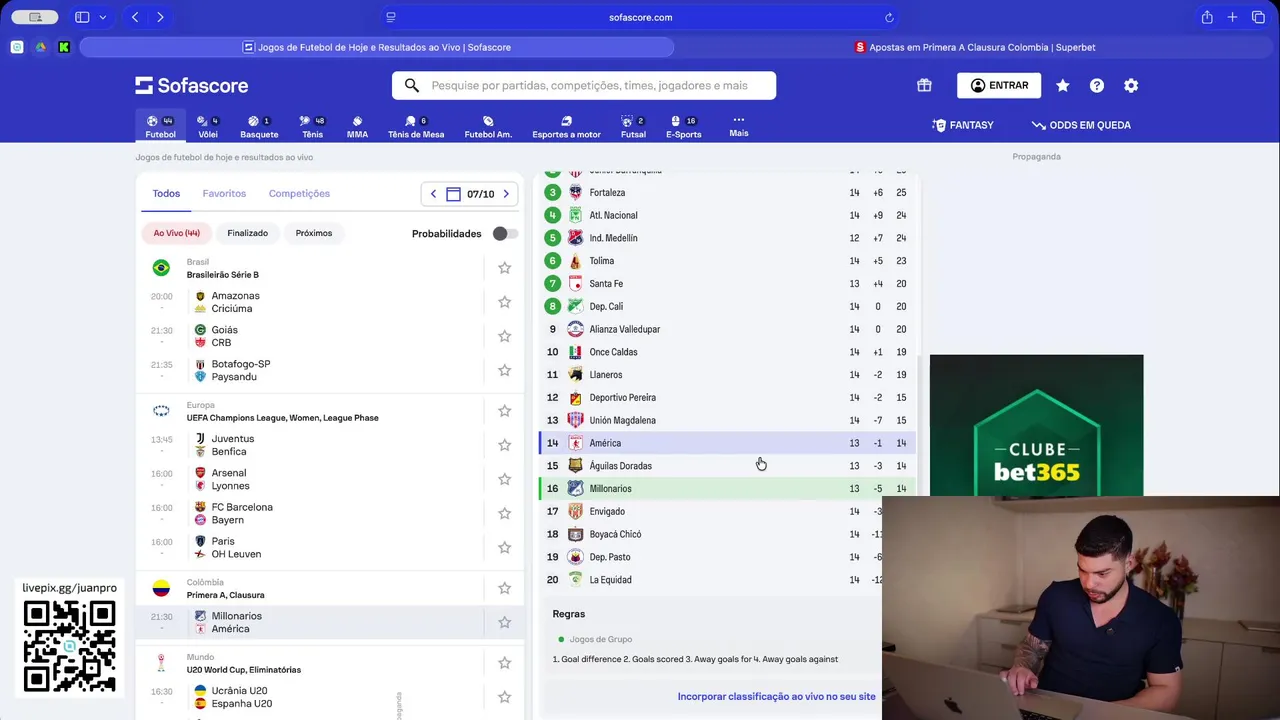Toggle the Safari sidebar
The image size is (1280, 720).
click(x=82, y=17)
